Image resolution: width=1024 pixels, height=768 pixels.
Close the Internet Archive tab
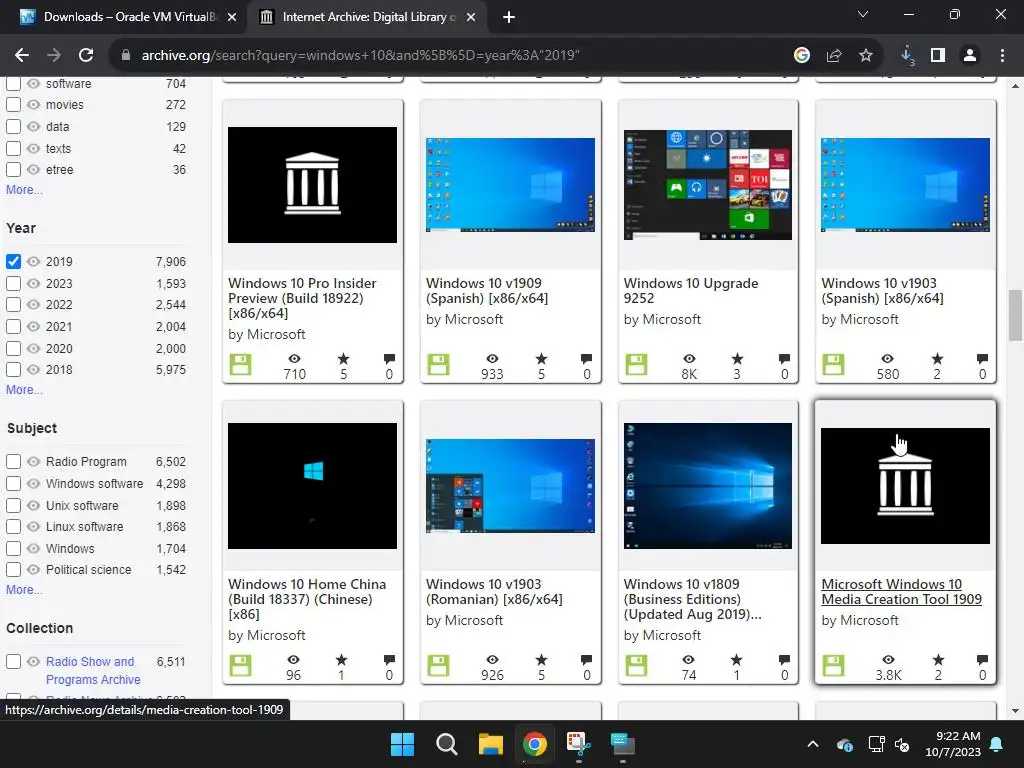click(471, 18)
